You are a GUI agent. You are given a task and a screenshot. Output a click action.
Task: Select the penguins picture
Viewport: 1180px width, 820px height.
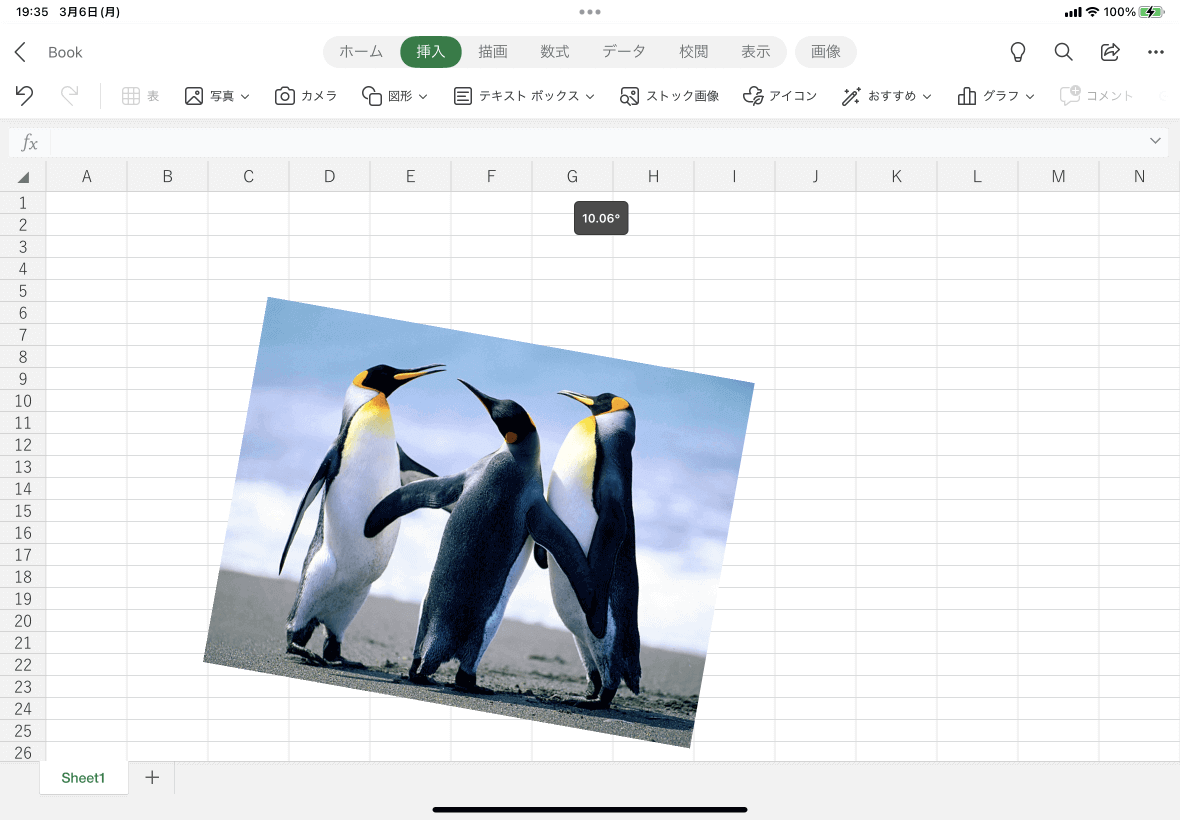[479, 522]
